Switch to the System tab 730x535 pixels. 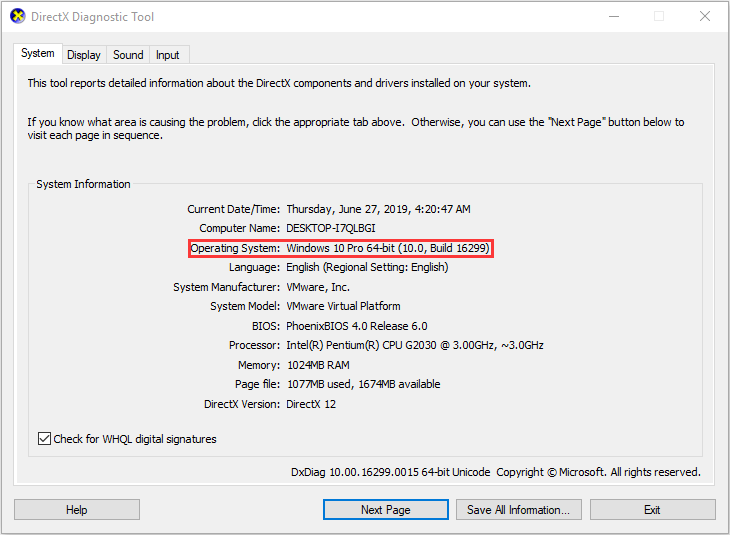tap(38, 54)
